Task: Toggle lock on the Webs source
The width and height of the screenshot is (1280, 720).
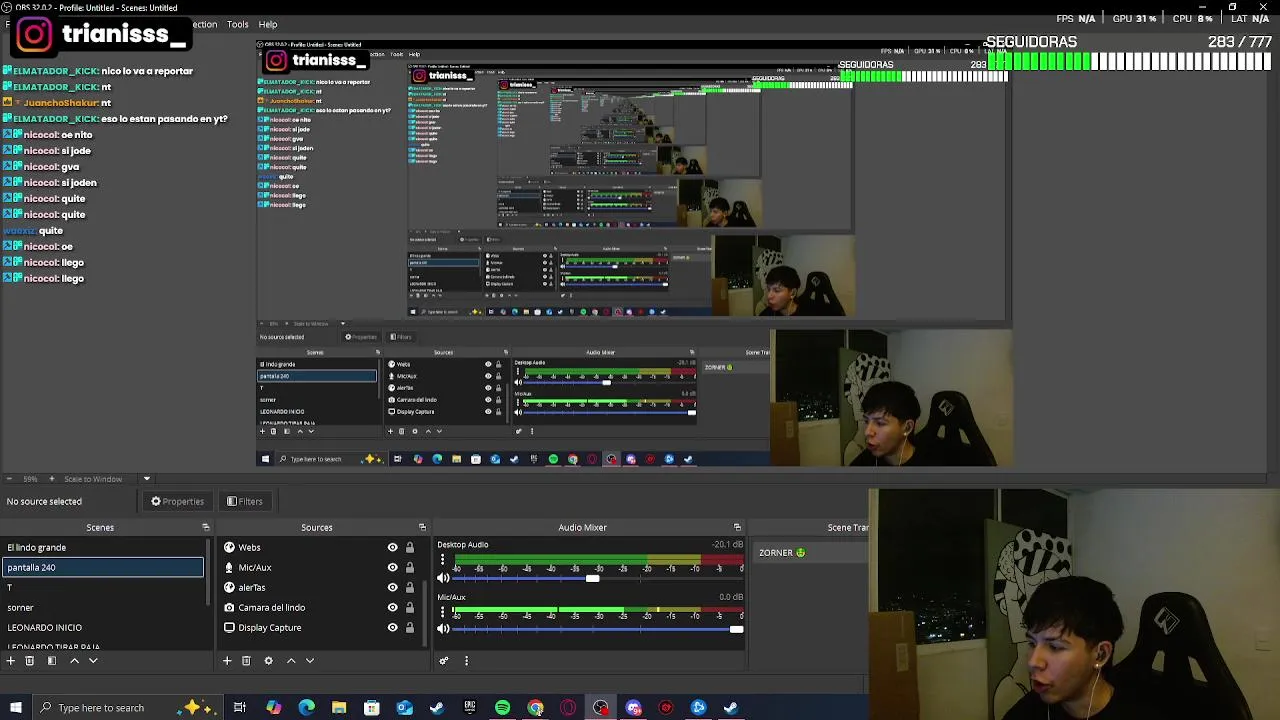Action: coord(409,548)
